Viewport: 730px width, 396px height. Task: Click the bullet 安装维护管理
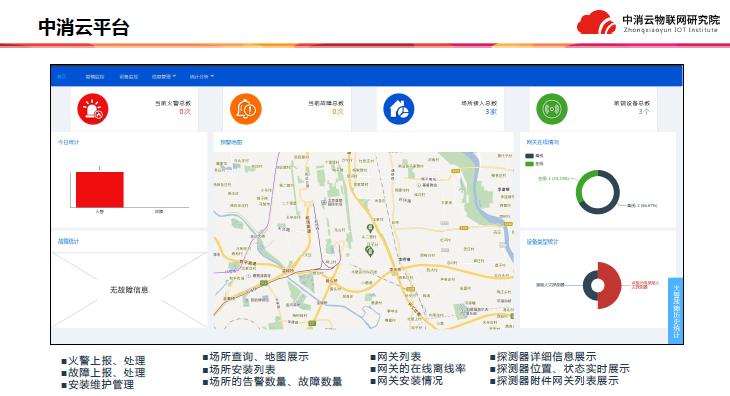point(98,385)
